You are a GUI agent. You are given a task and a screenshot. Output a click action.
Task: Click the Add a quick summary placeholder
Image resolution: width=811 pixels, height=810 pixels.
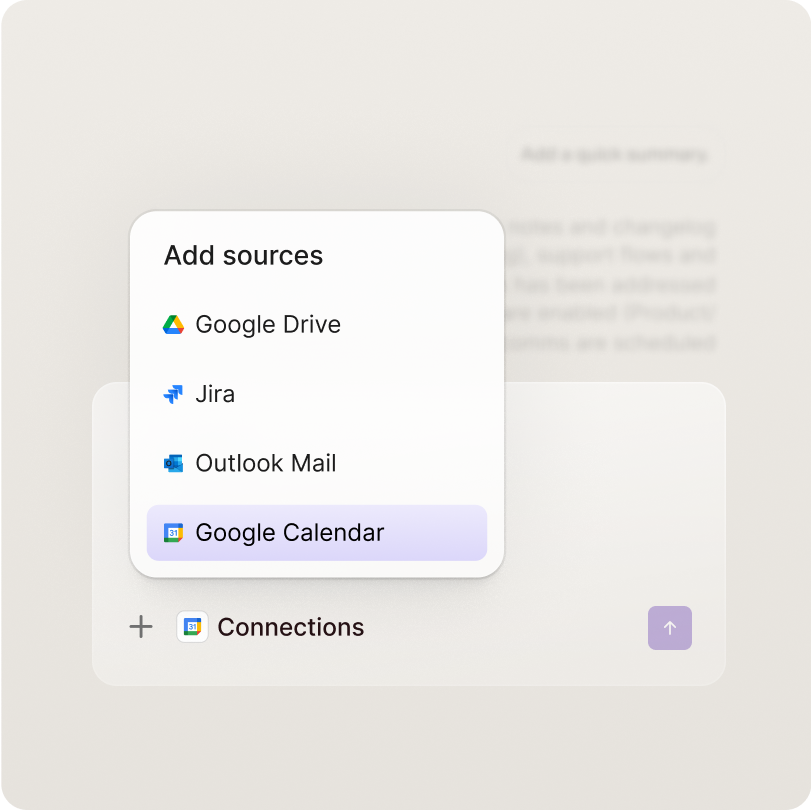[613, 154]
